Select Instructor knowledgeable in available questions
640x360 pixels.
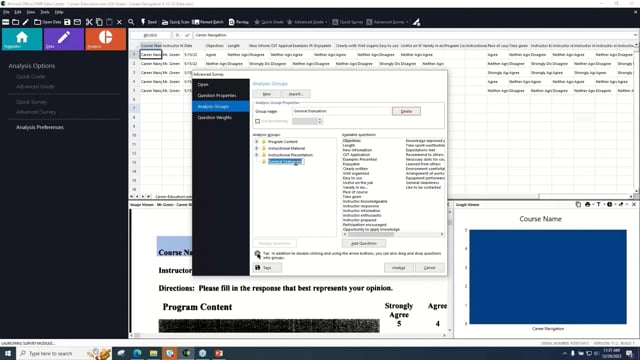click(x=365, y=201)
